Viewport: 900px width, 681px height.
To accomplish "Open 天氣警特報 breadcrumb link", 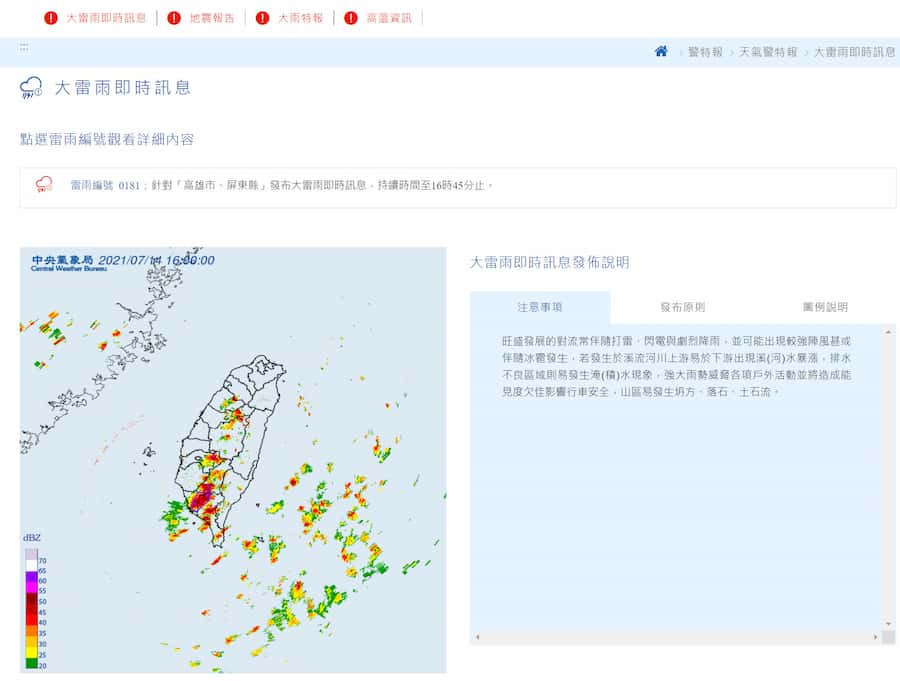I will 768,52.
